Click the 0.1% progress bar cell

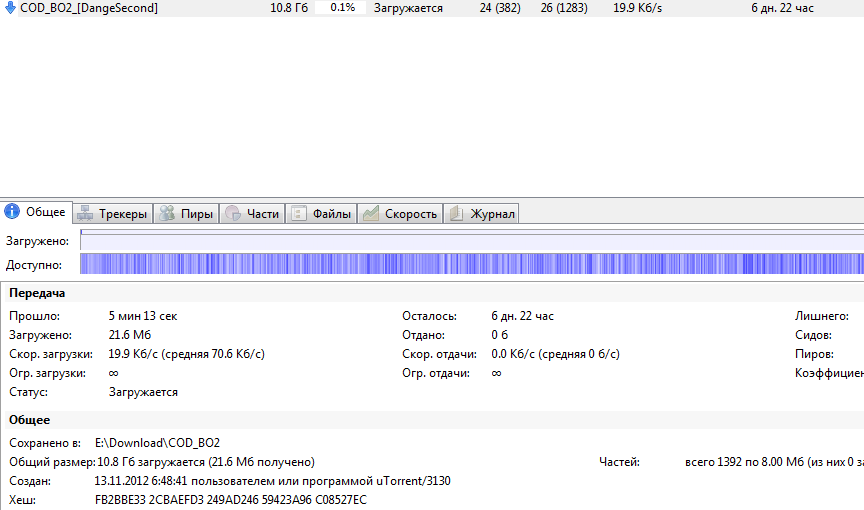341,8
